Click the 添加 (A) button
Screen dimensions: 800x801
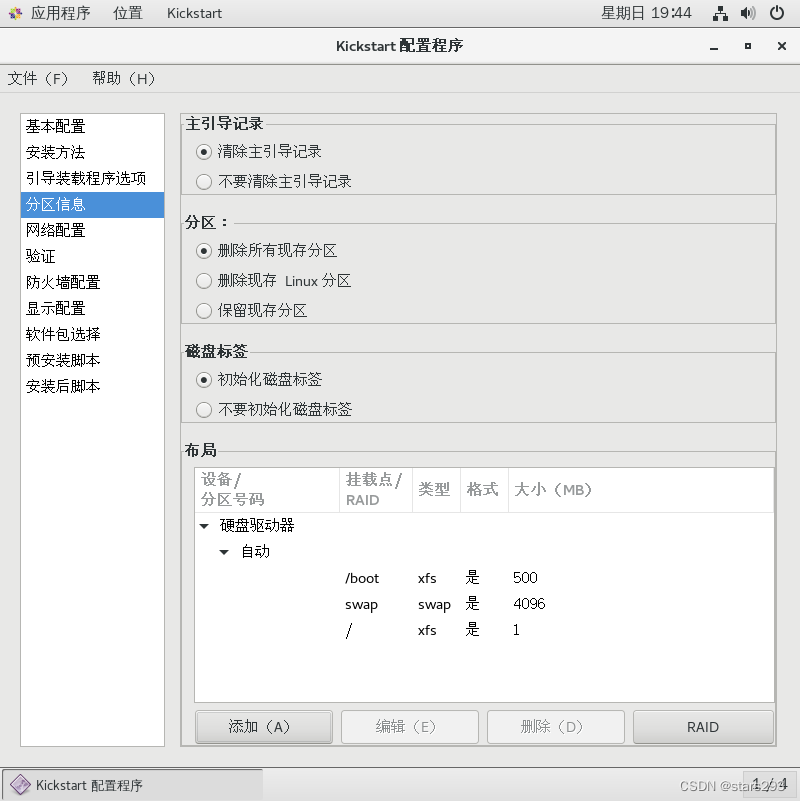pos(264,726)
